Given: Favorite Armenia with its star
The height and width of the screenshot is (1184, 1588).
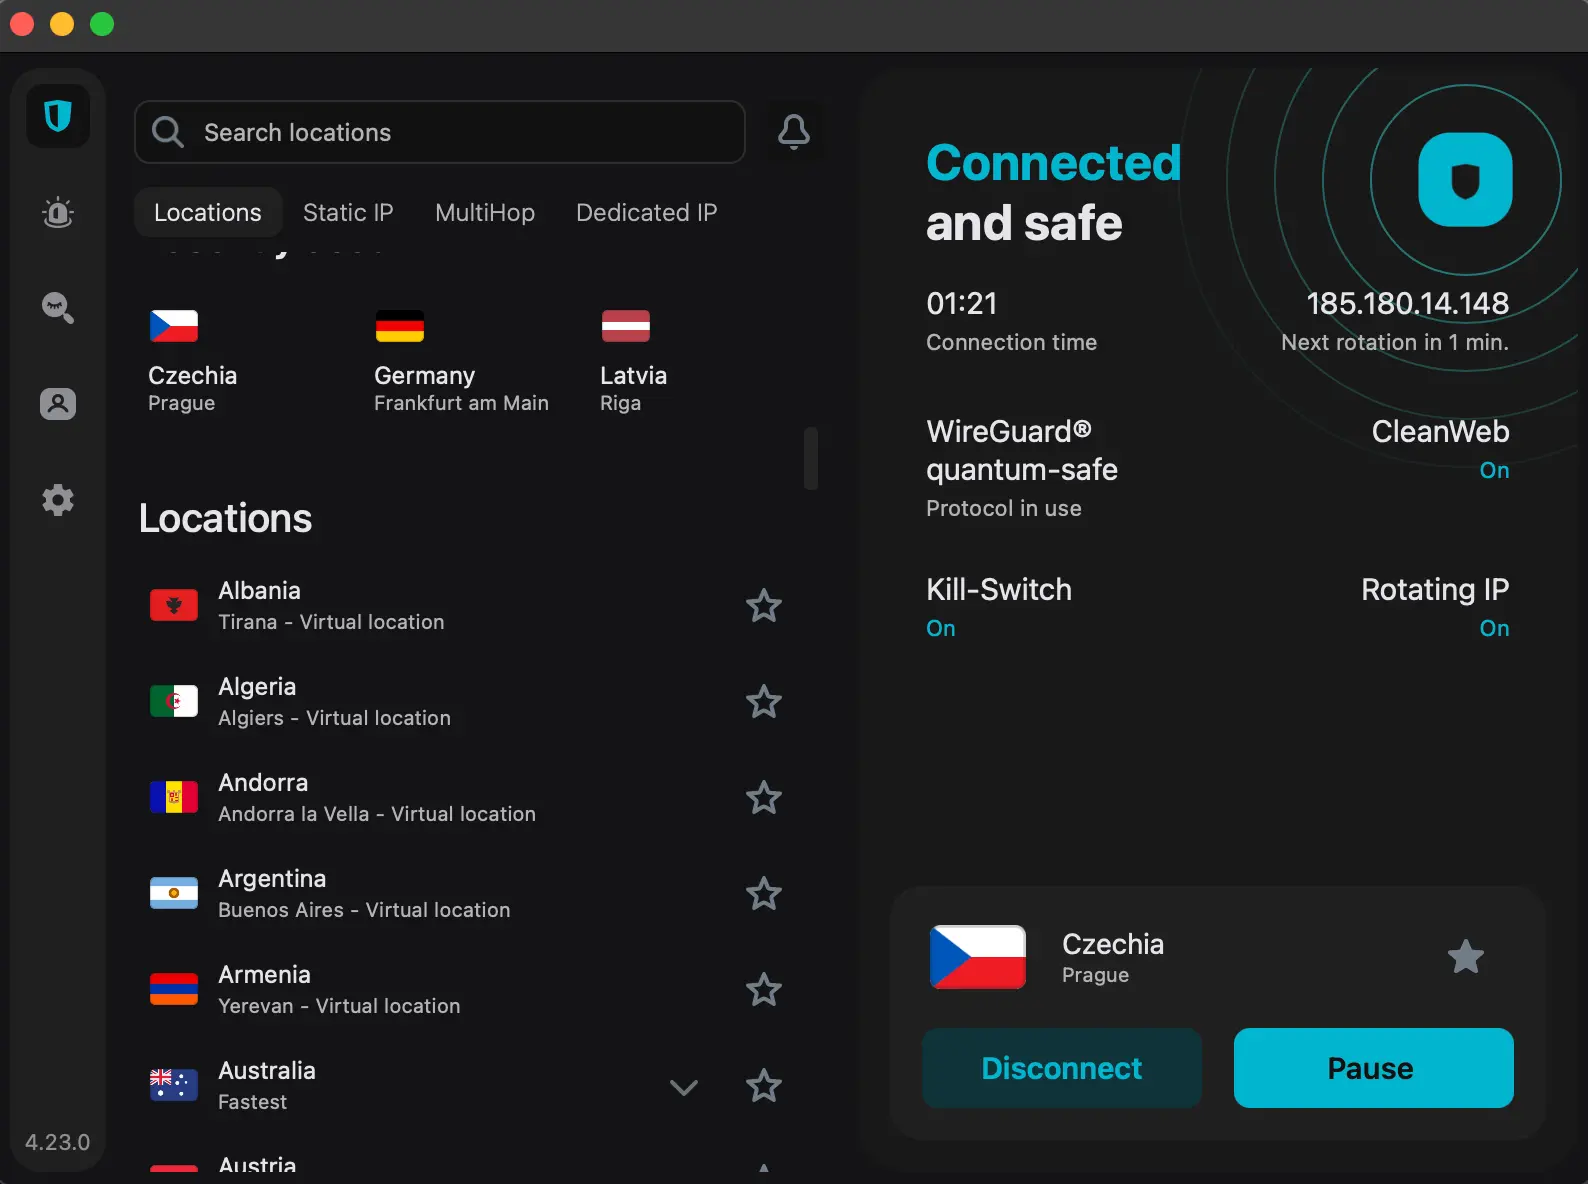Looking at the screenshot, I should (764, 989).
